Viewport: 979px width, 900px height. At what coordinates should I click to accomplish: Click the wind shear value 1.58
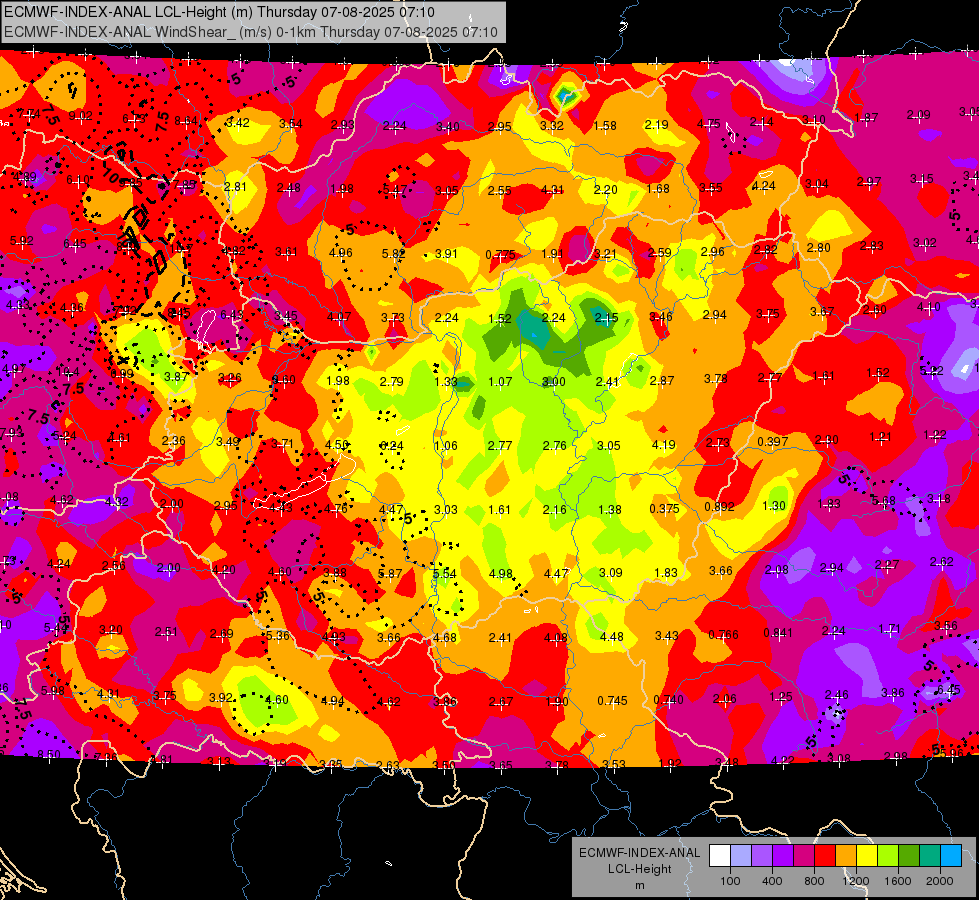[604, 126]
